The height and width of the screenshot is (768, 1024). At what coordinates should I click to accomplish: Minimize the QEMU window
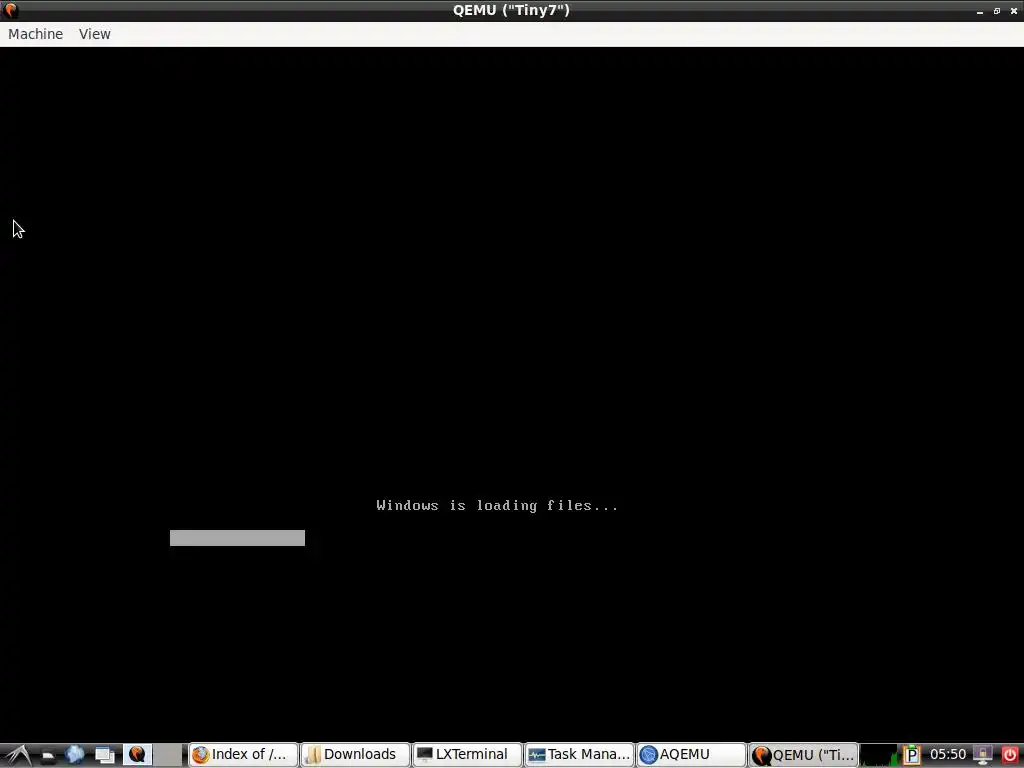[980, 11]
